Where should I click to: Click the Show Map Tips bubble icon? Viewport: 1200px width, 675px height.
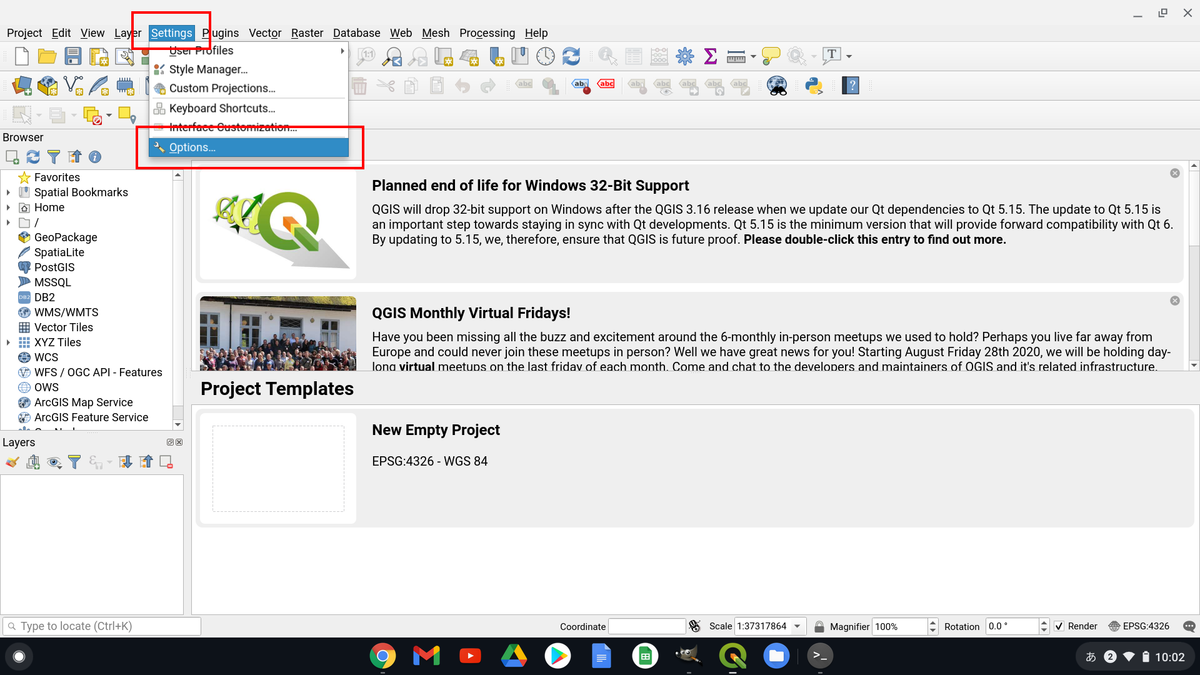(770, 57)
